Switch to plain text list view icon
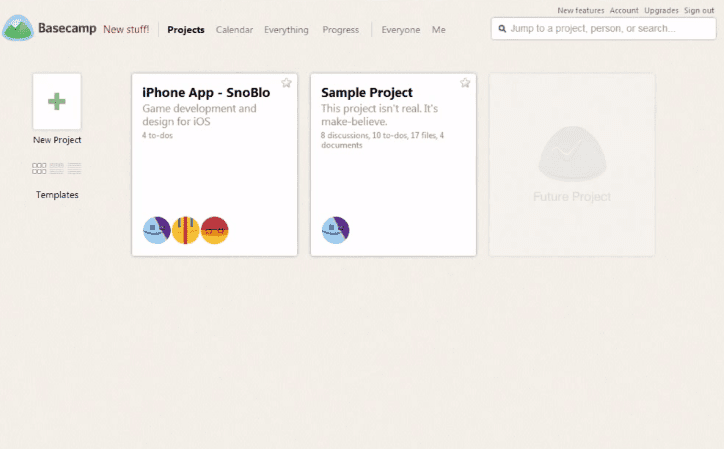724x449 pixels. 74,168
